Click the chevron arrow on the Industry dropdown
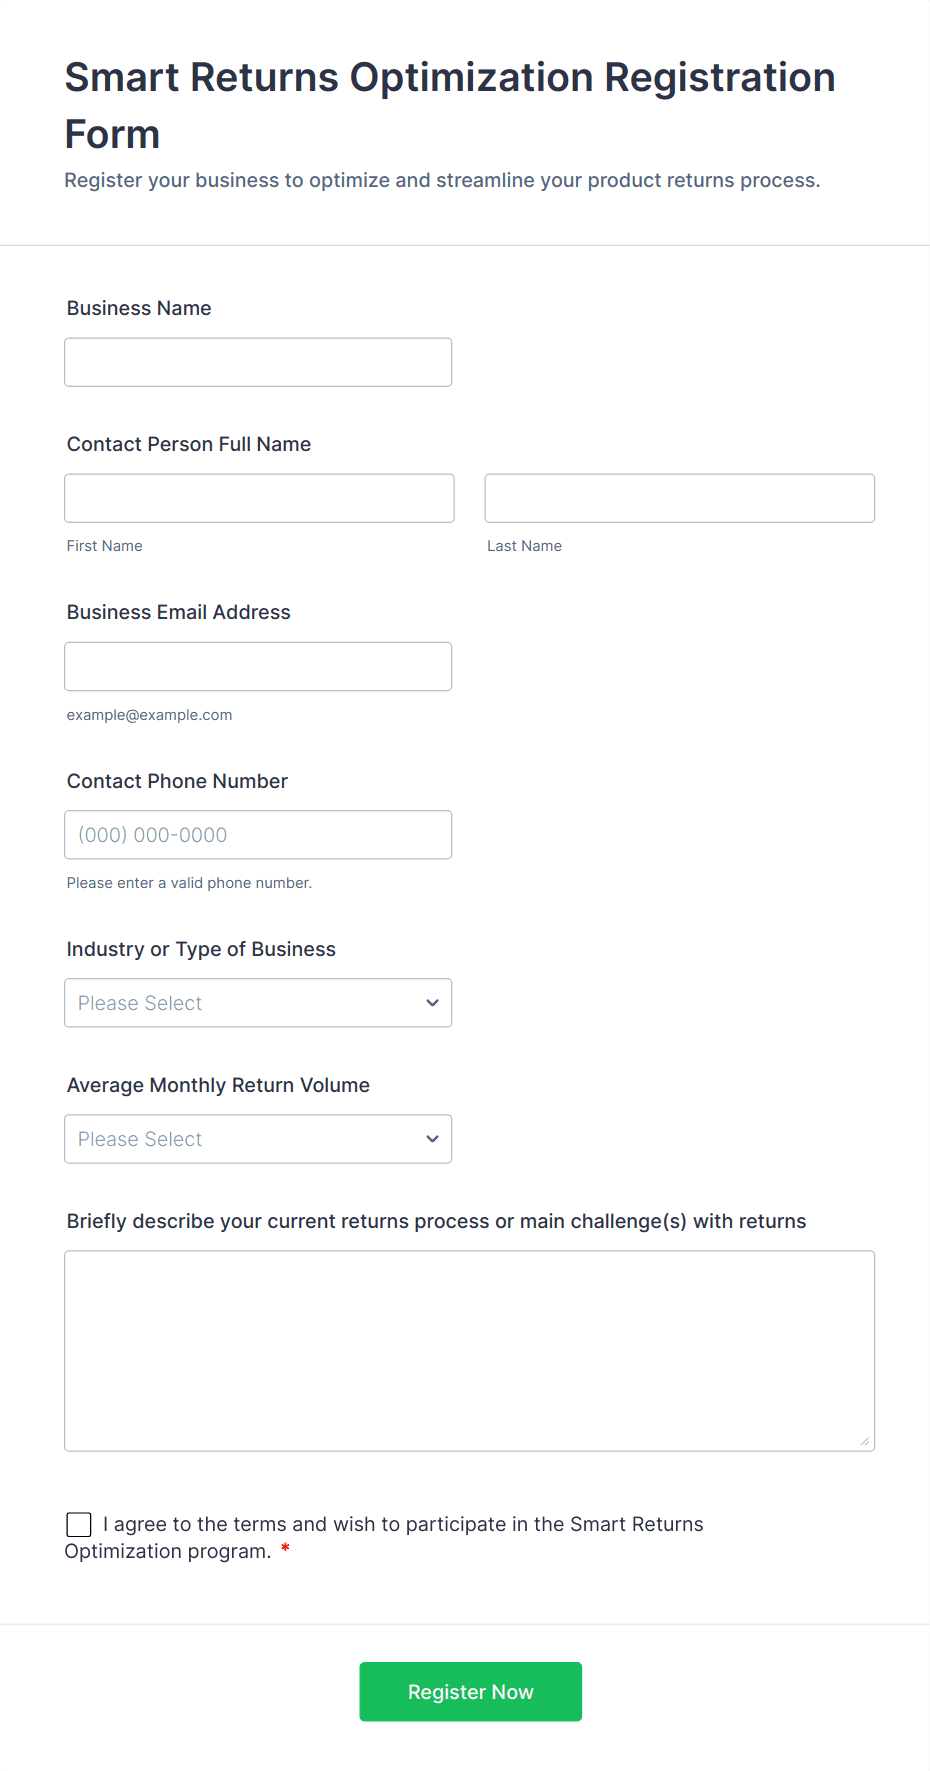 432,1003
